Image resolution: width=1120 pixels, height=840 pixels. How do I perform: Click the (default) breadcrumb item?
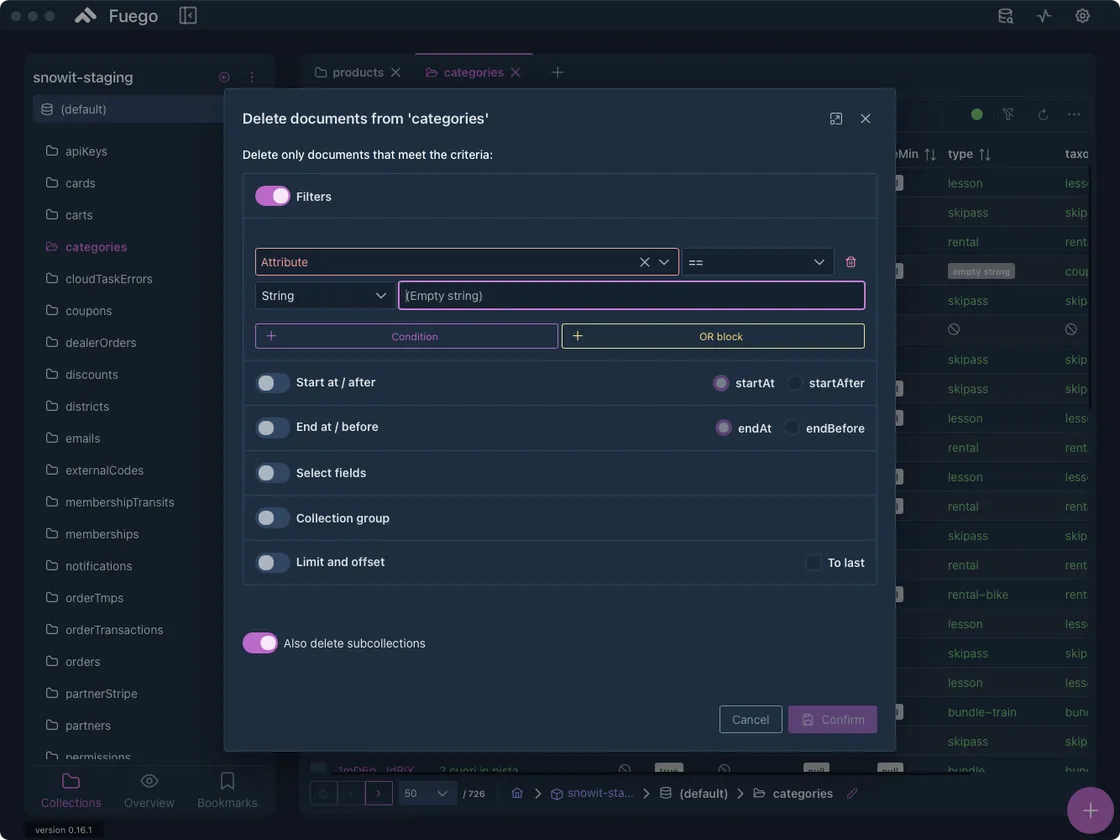pos(694,794)
